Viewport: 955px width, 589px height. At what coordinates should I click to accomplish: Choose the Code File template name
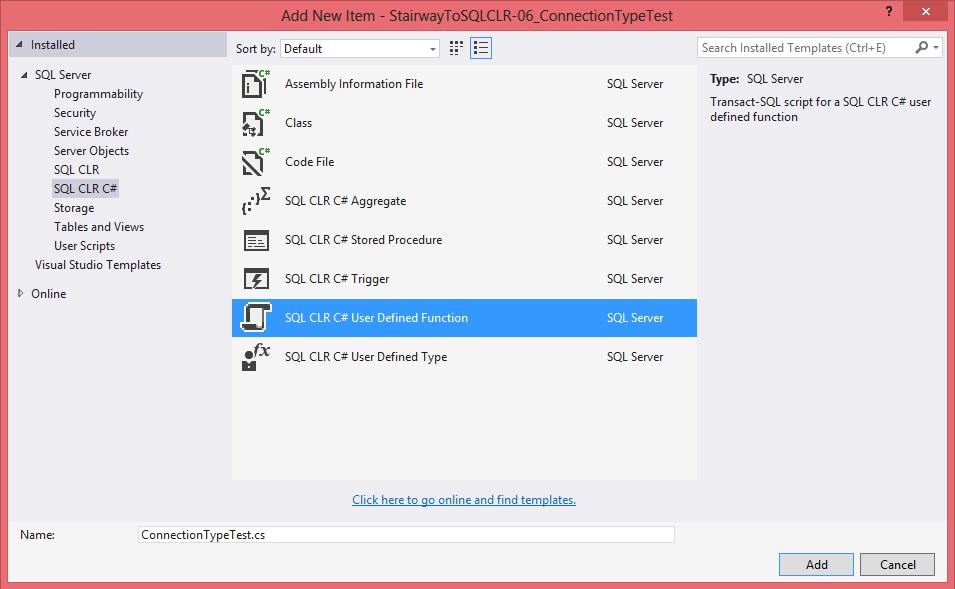point(309,162)
